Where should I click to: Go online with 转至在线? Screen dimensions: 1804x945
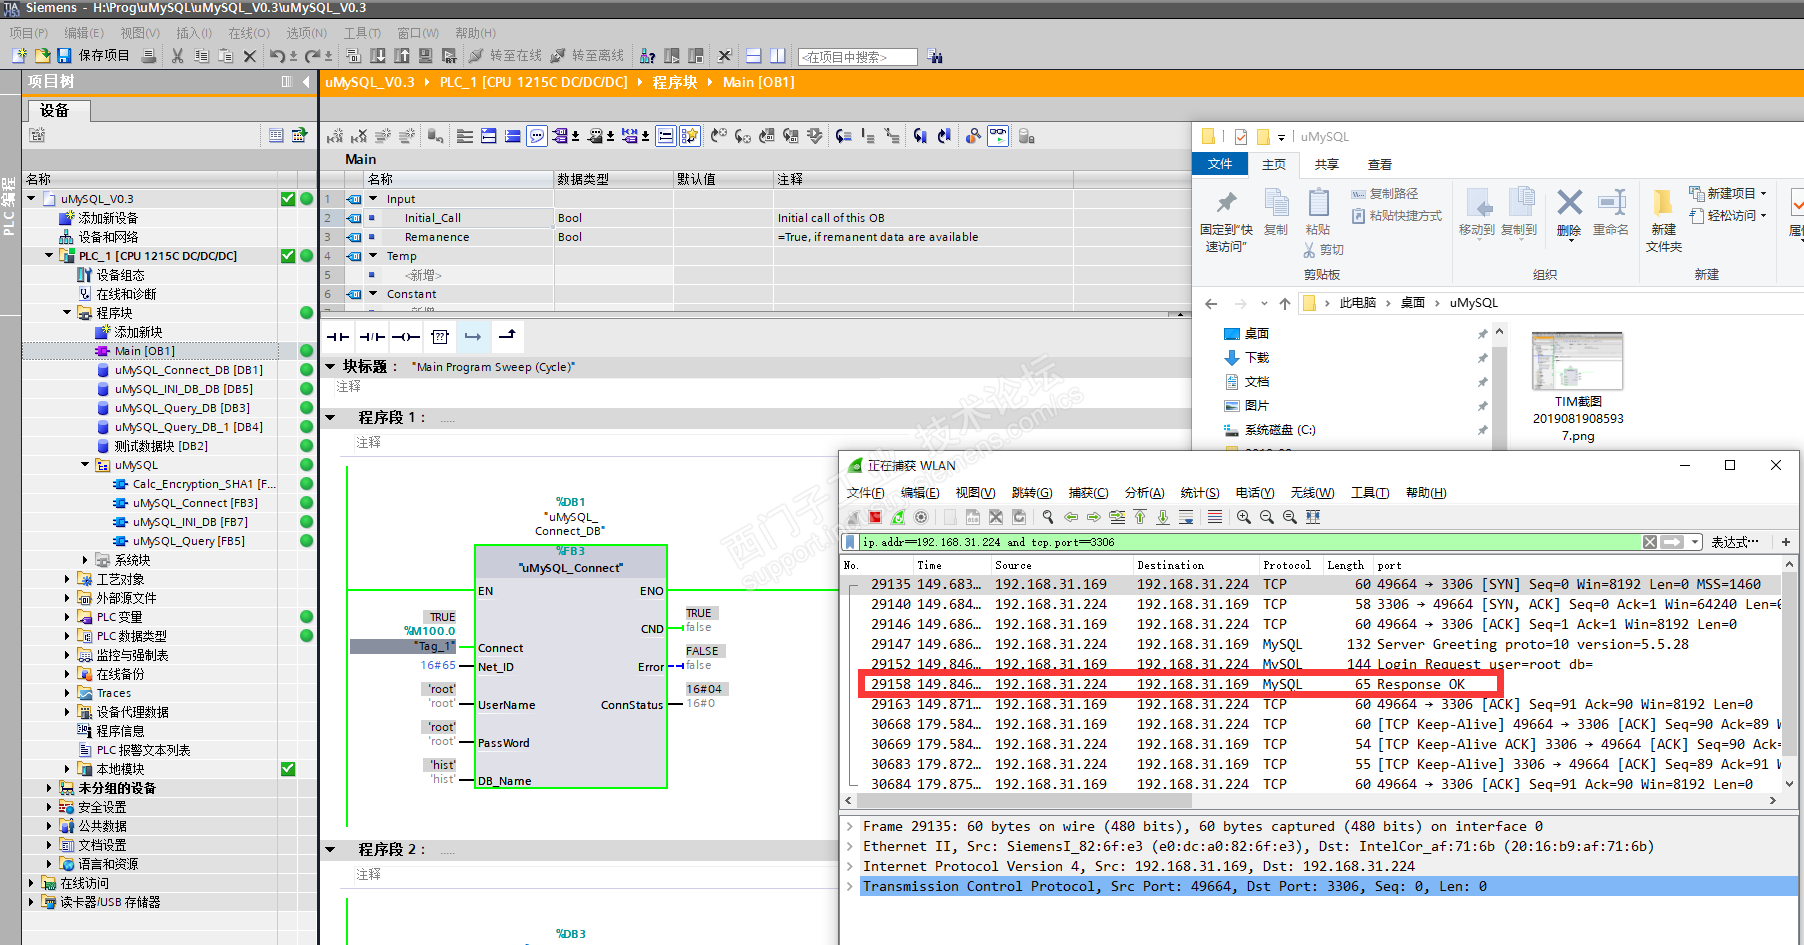[x=505, y=56]
